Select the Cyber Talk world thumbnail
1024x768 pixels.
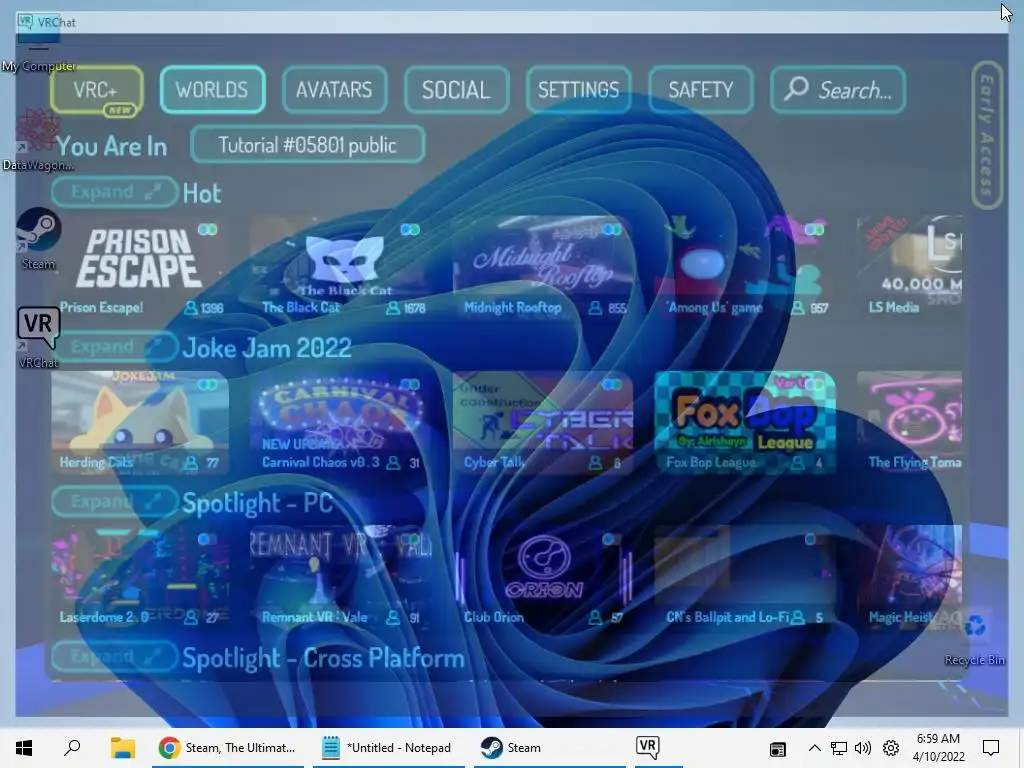click(543, 422)
